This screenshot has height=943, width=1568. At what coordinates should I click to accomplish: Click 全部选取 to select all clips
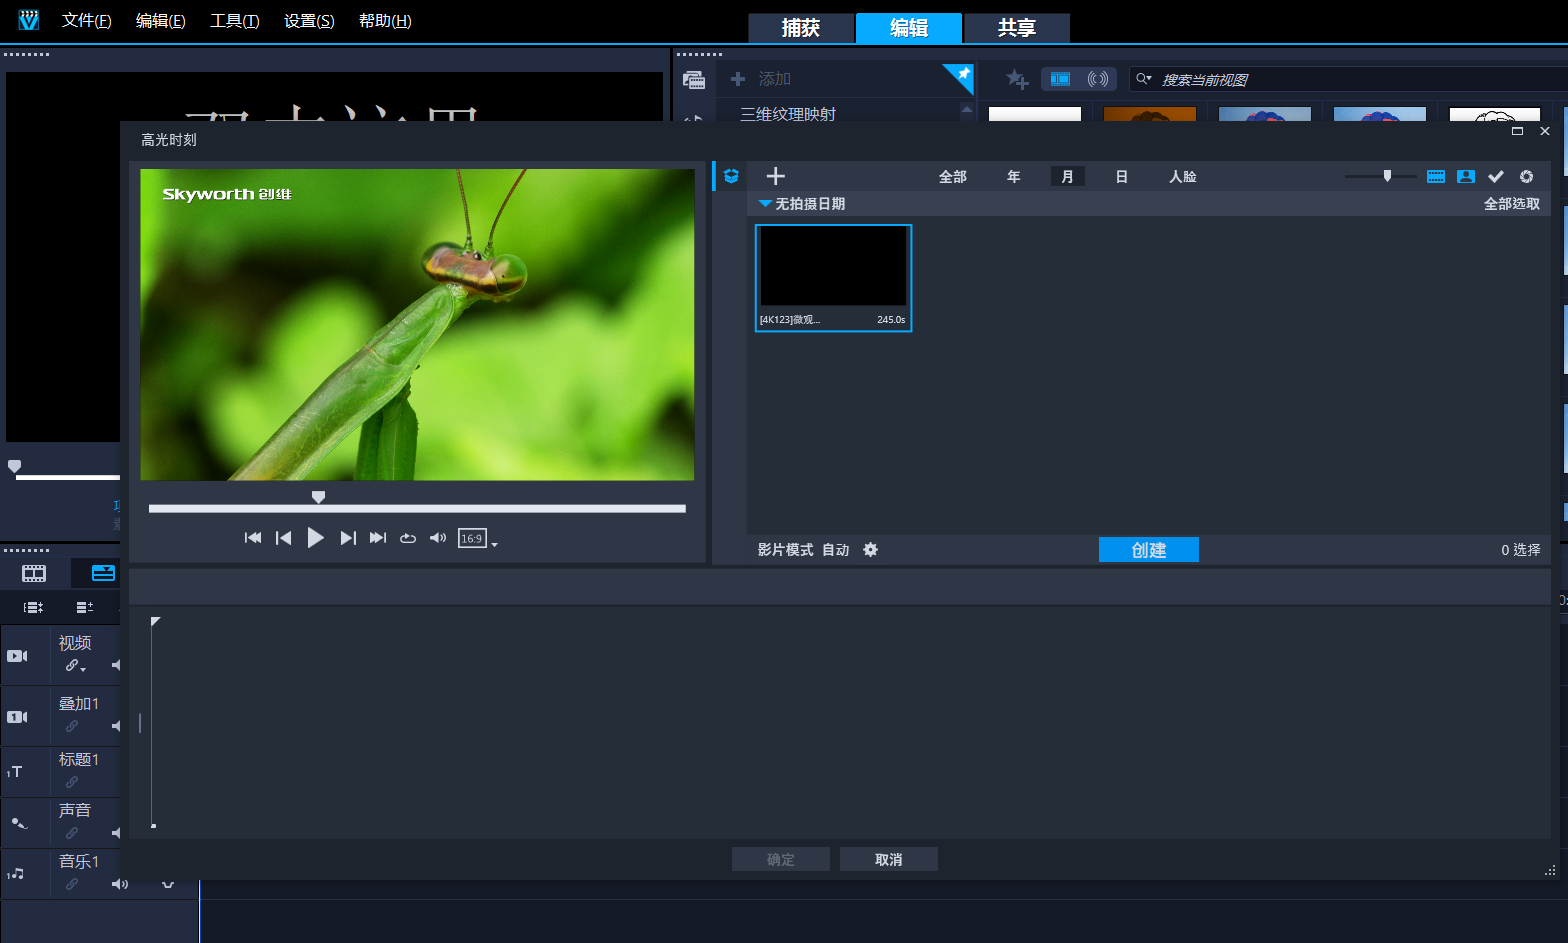tap(1511, 204)
